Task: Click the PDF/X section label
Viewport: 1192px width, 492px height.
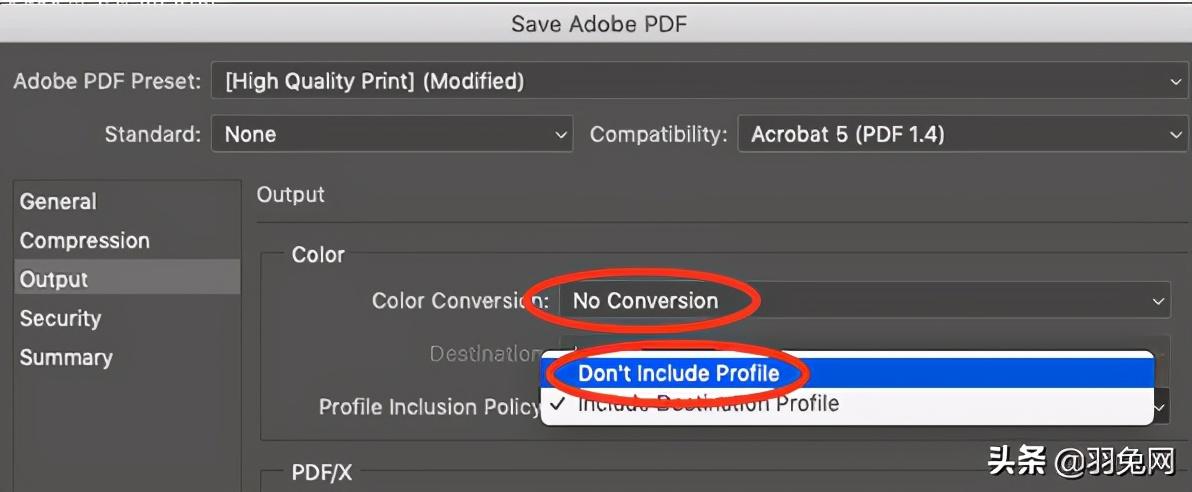Action: 321,470
